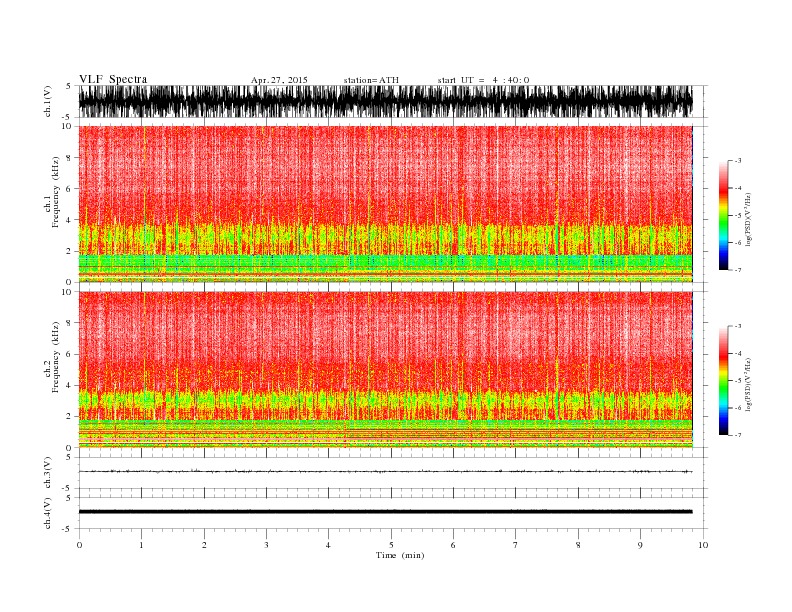The width and height of the screenshot is (792, 612).
Task: Click the "3" tick on the time axis
Action: pos(266,545)
